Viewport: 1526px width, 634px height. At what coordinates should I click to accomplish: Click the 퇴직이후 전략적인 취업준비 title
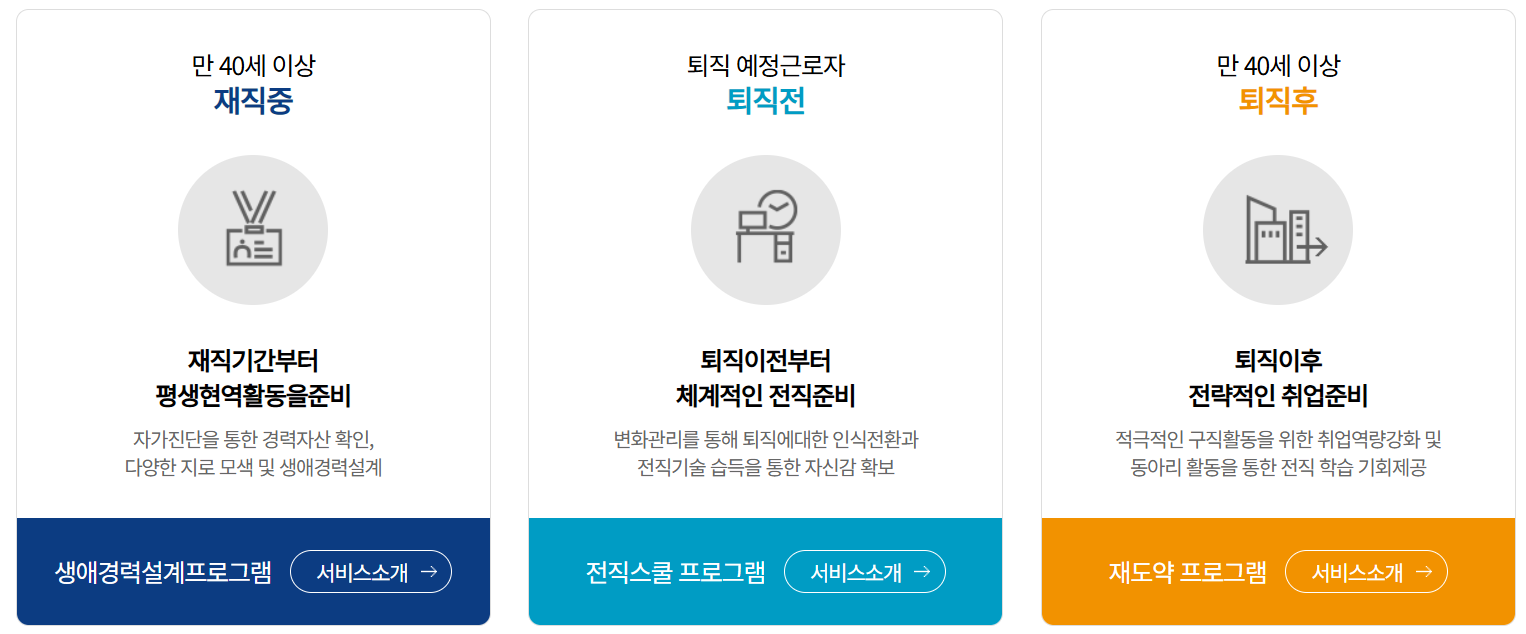point(1278,378)
